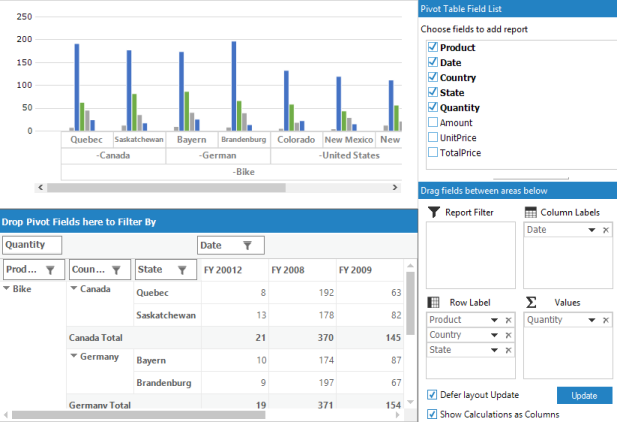Open the Date dropdown in Column Labels
Image resolution: width=617 pixels, height=422 pixels.
click(591, 230)
